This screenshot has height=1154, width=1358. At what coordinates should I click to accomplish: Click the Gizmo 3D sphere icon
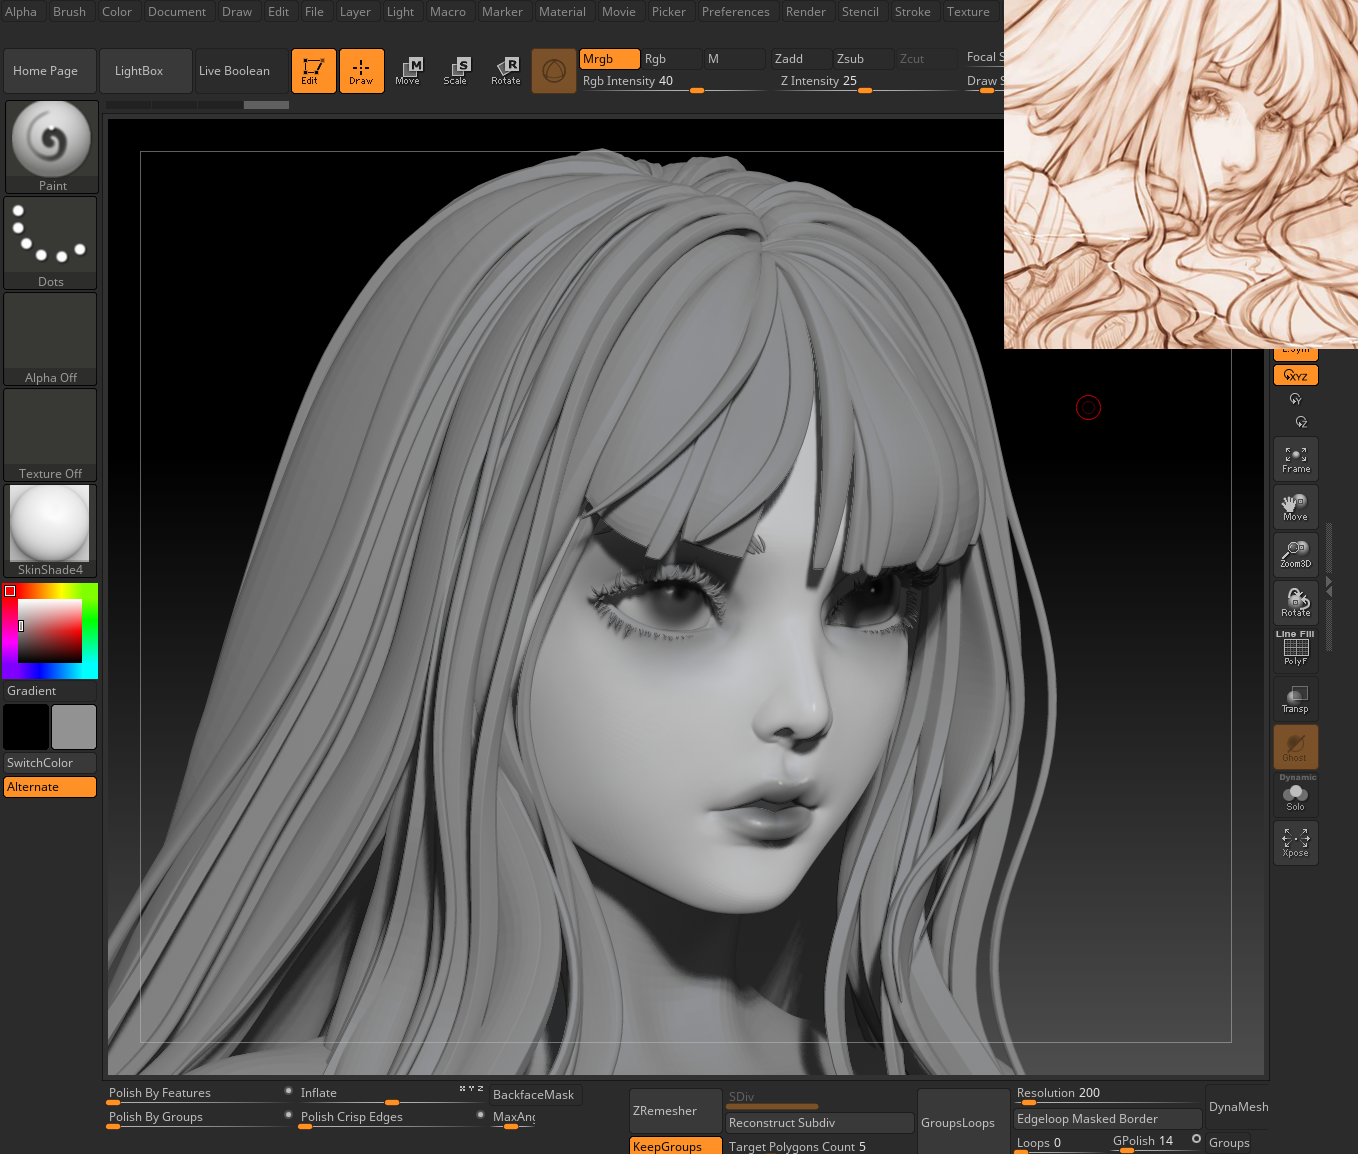pos(554,71)
